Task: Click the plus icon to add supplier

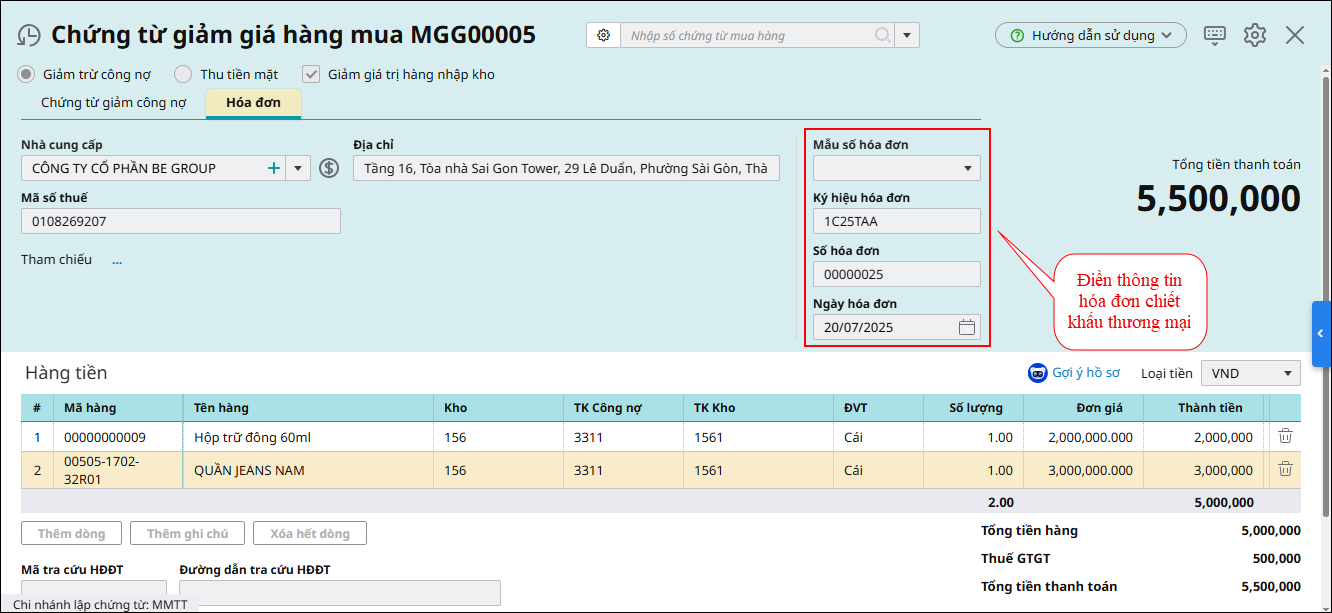Action: (273, 168)
